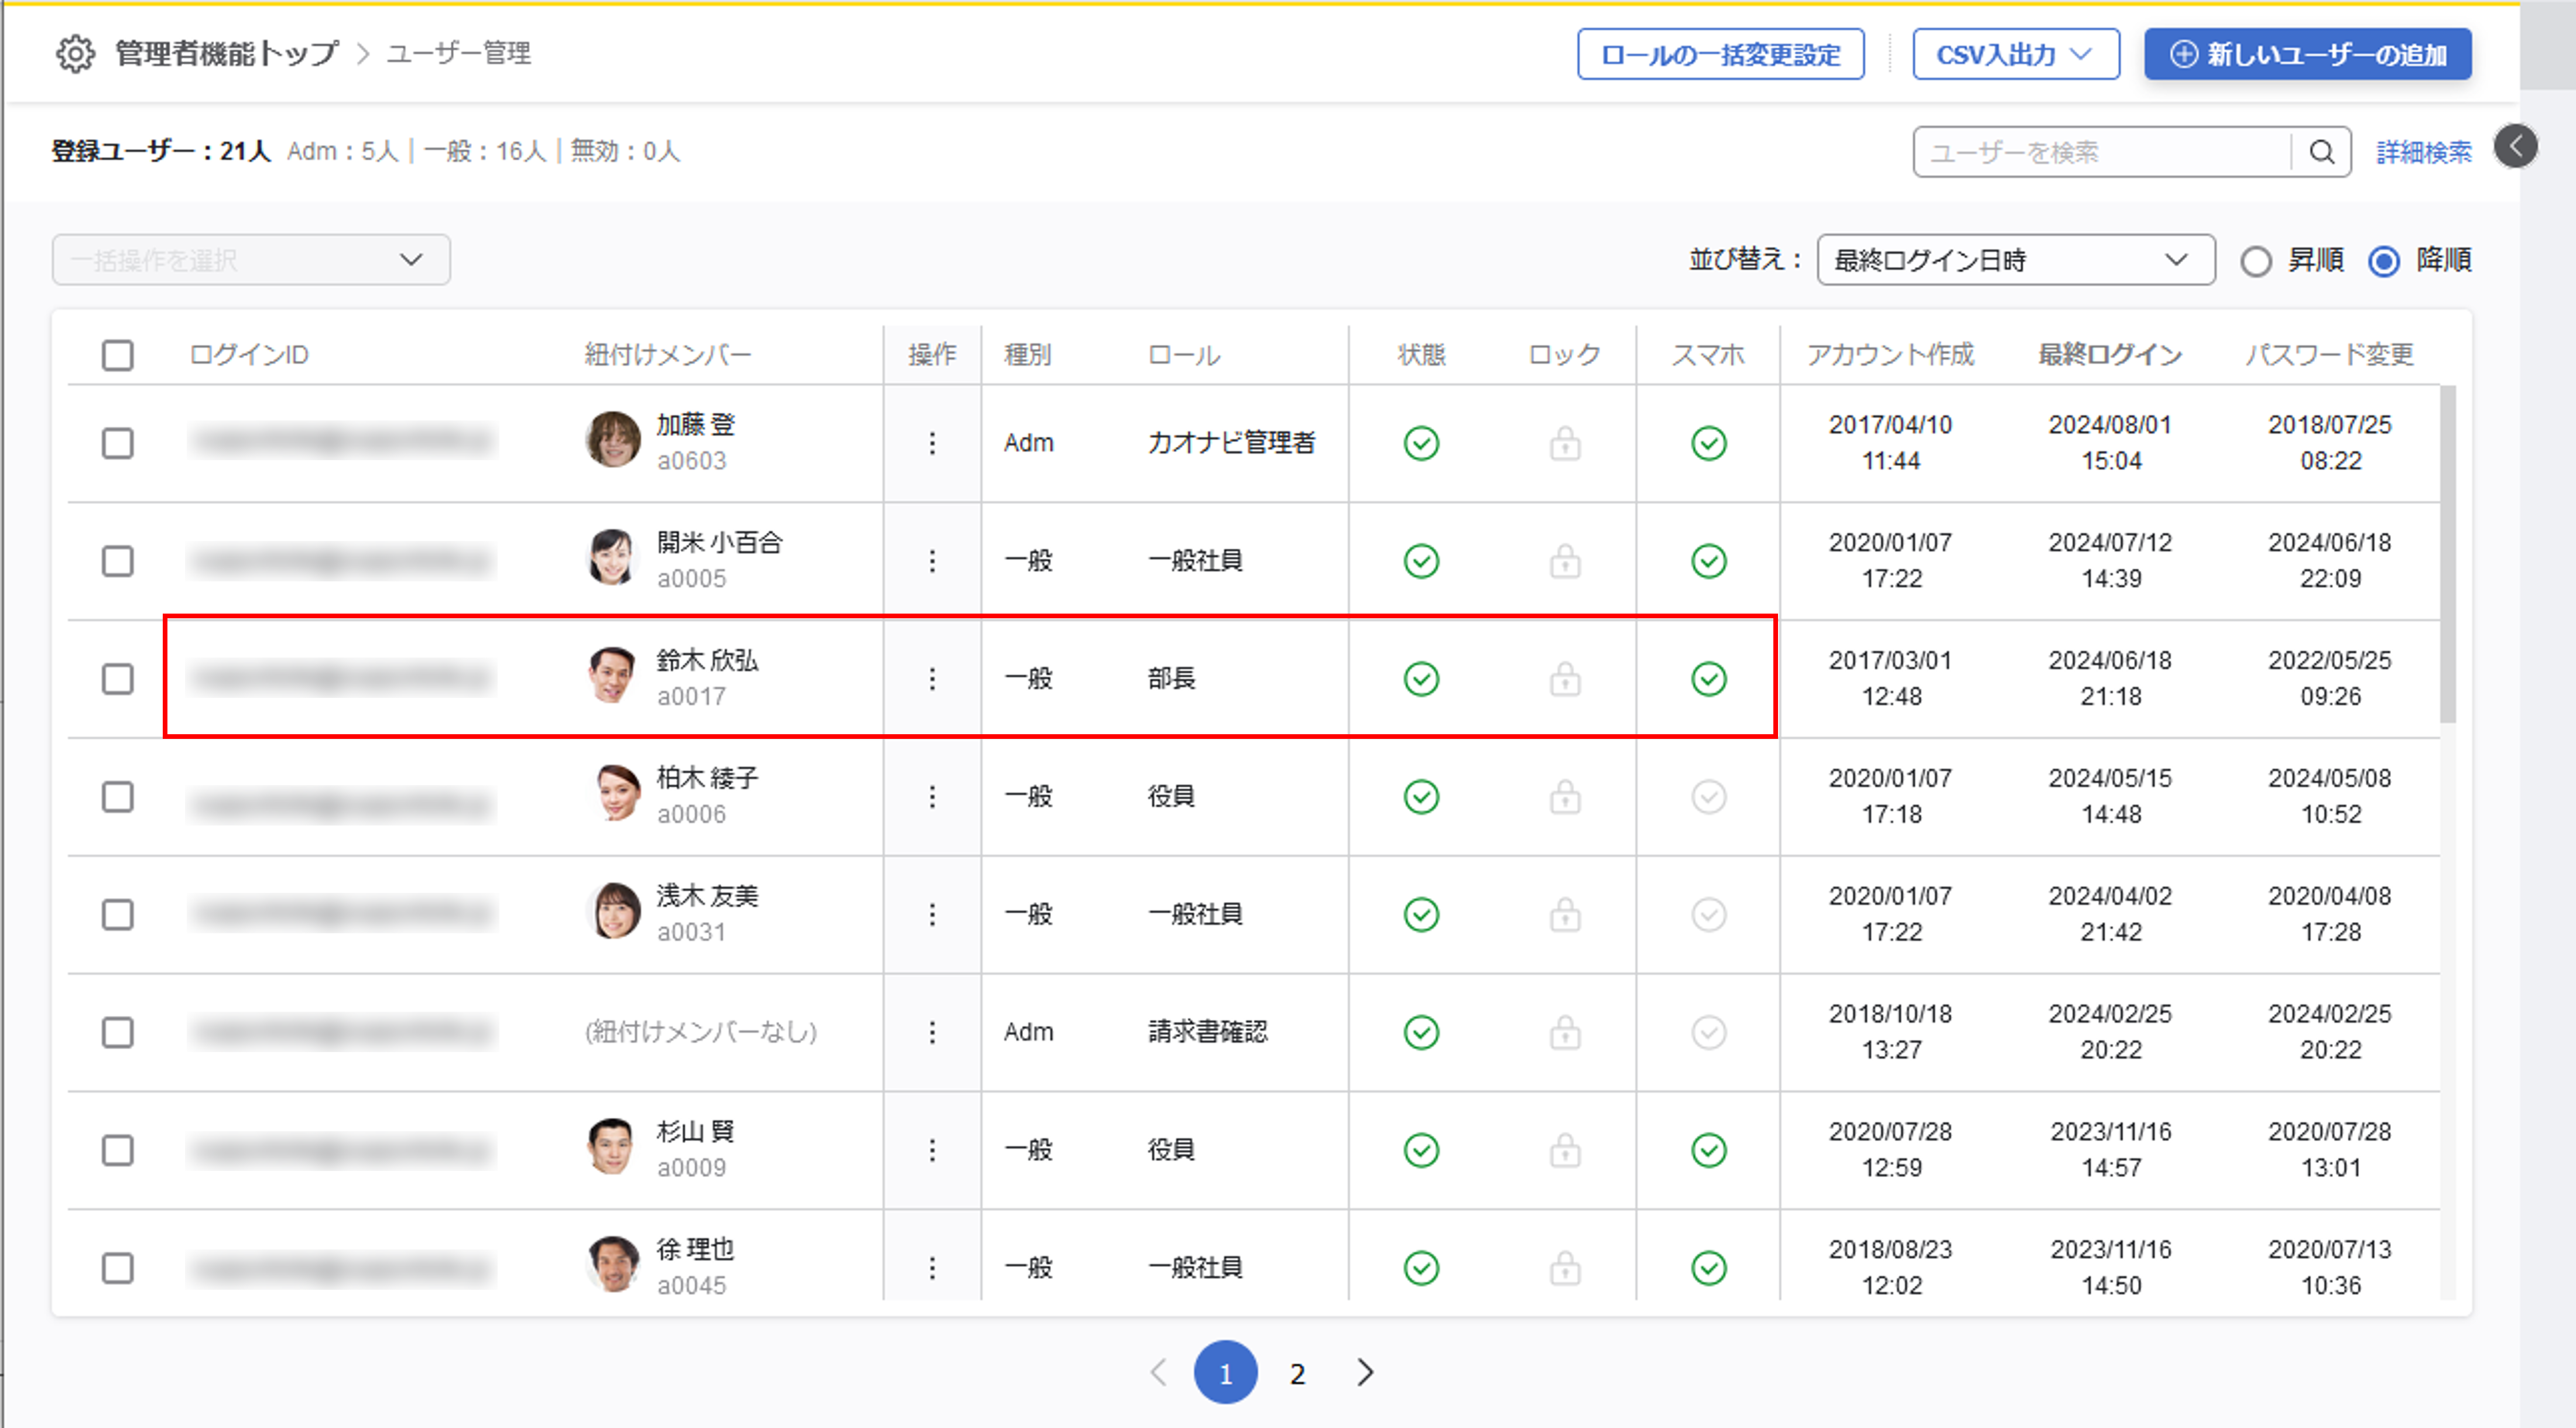Check the select-all checkbox in header
Viewport: 2576px width, 1428px height.
coord(118,355)
